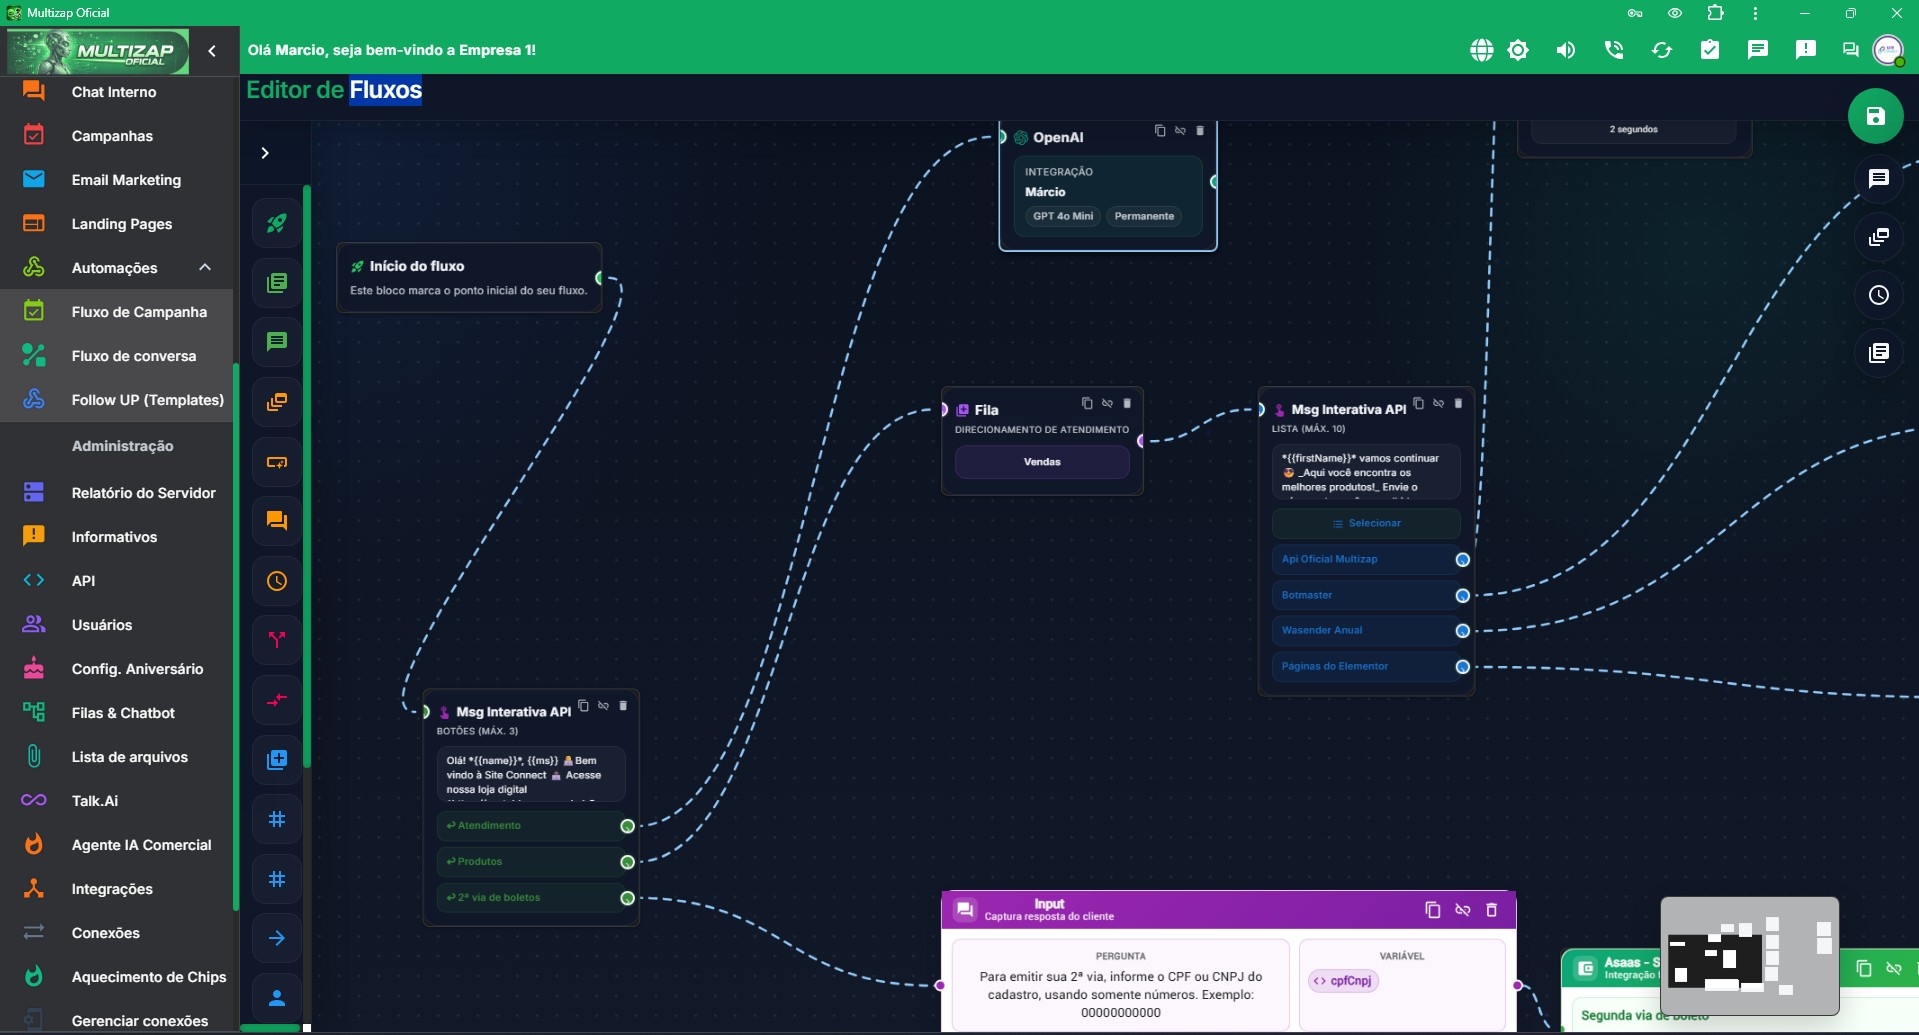
Task: Click the cpfCnpj variable chip
Action: tap(1343, 981)
